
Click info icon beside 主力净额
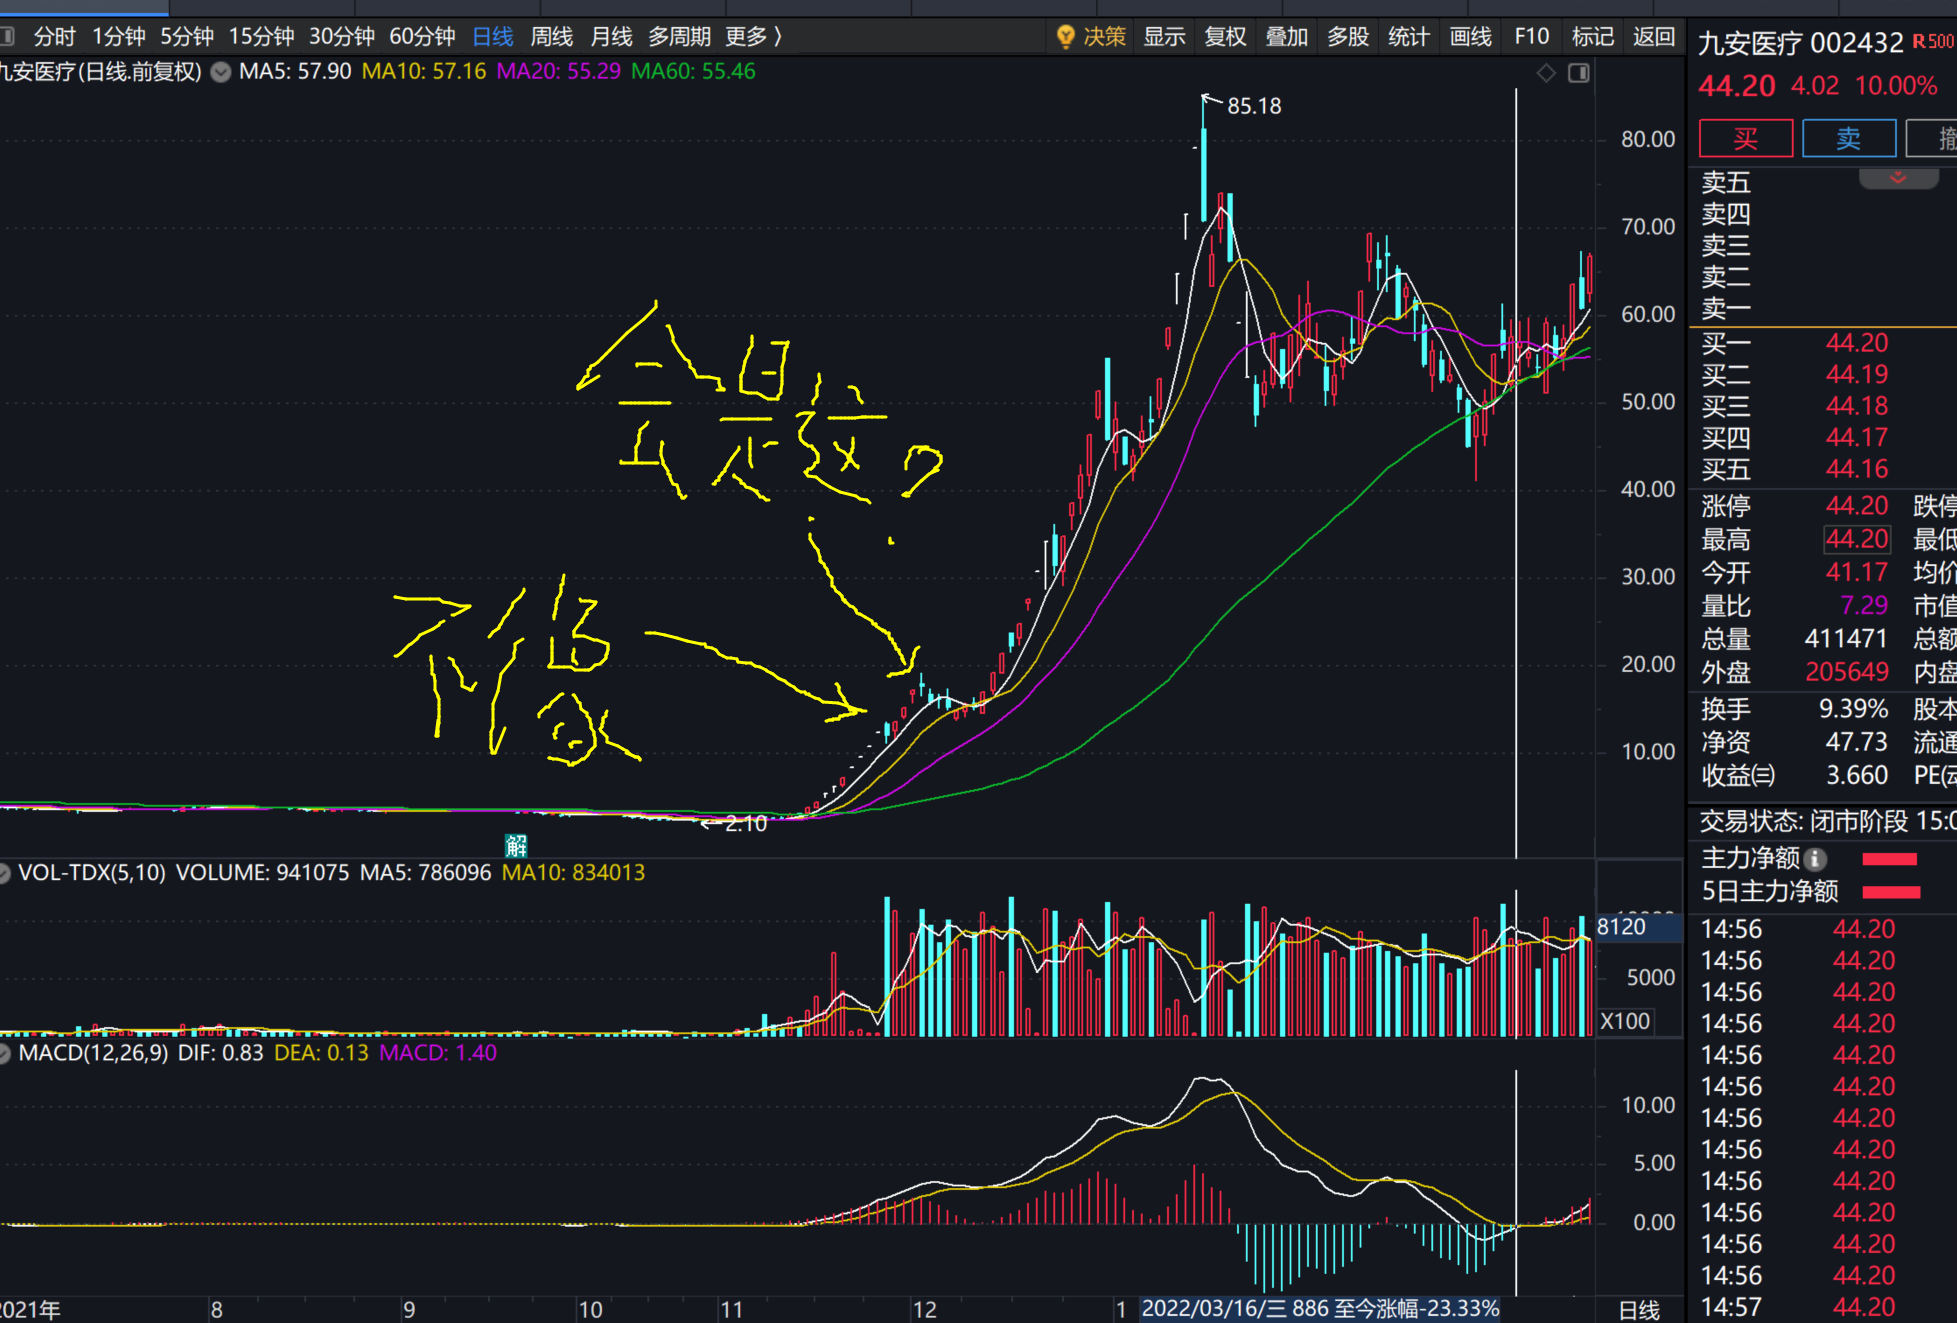[1816, 859]
